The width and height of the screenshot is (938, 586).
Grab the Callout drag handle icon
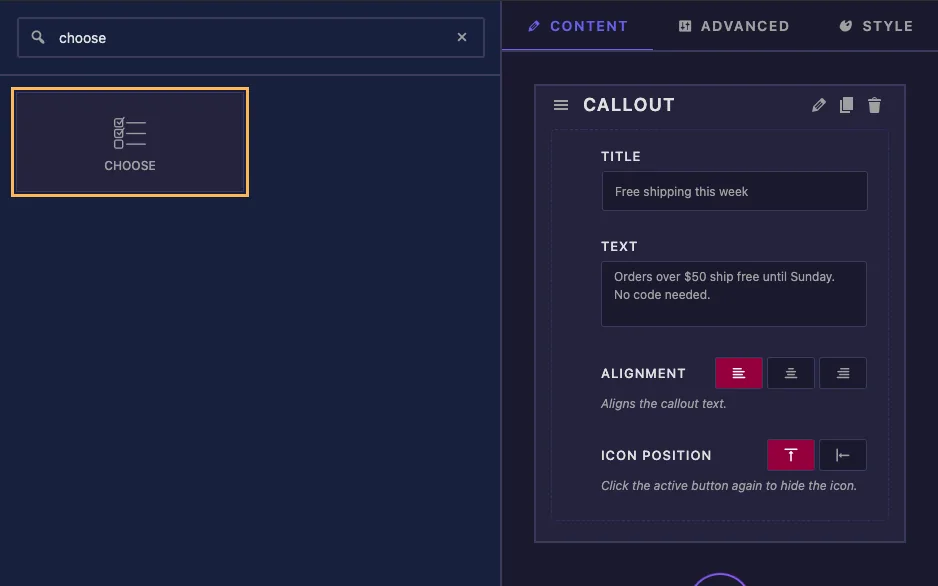point(561,105)
